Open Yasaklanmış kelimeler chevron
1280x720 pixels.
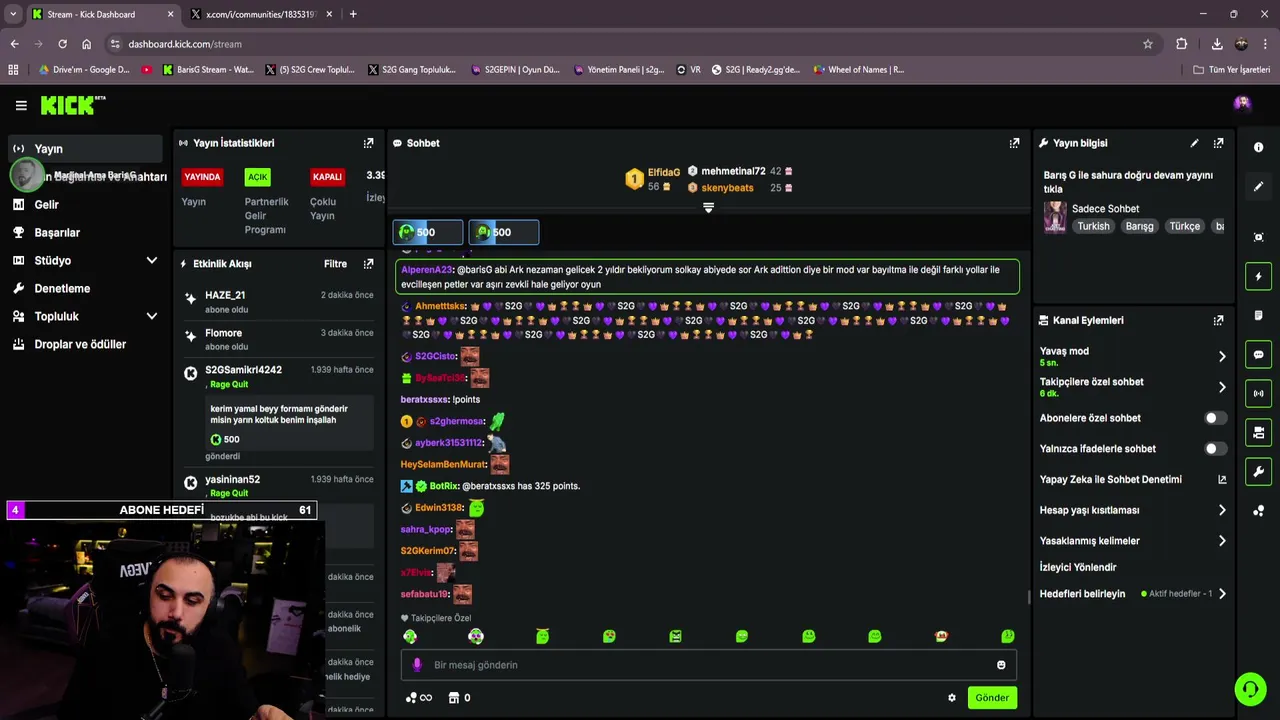(x=1222, y=541)
